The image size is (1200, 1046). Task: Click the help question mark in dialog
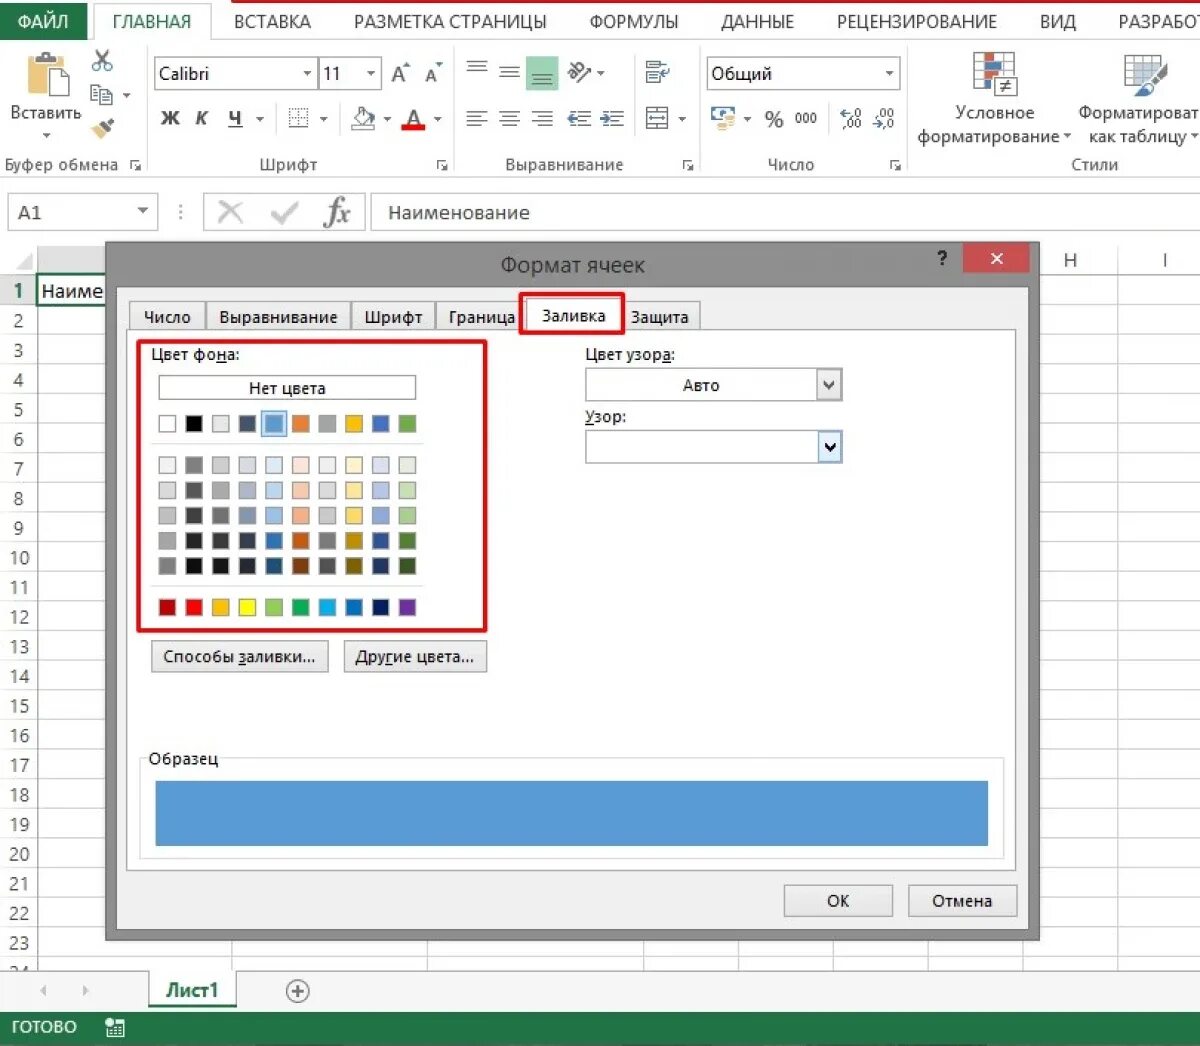click(x=942, y=258)
